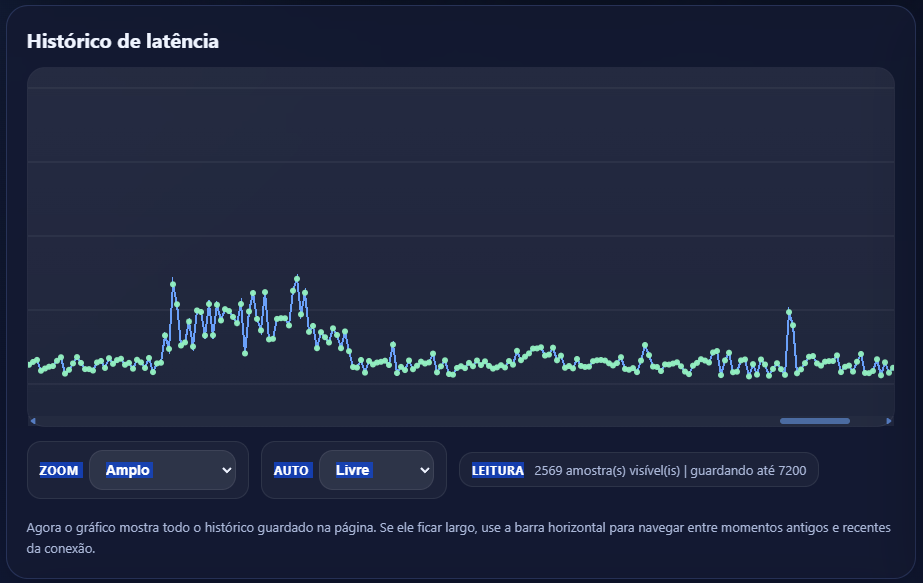Open the ZOOM dropdown showing Amplo
The height and width of the screenshot is (583, 923).
coord(162,470)
